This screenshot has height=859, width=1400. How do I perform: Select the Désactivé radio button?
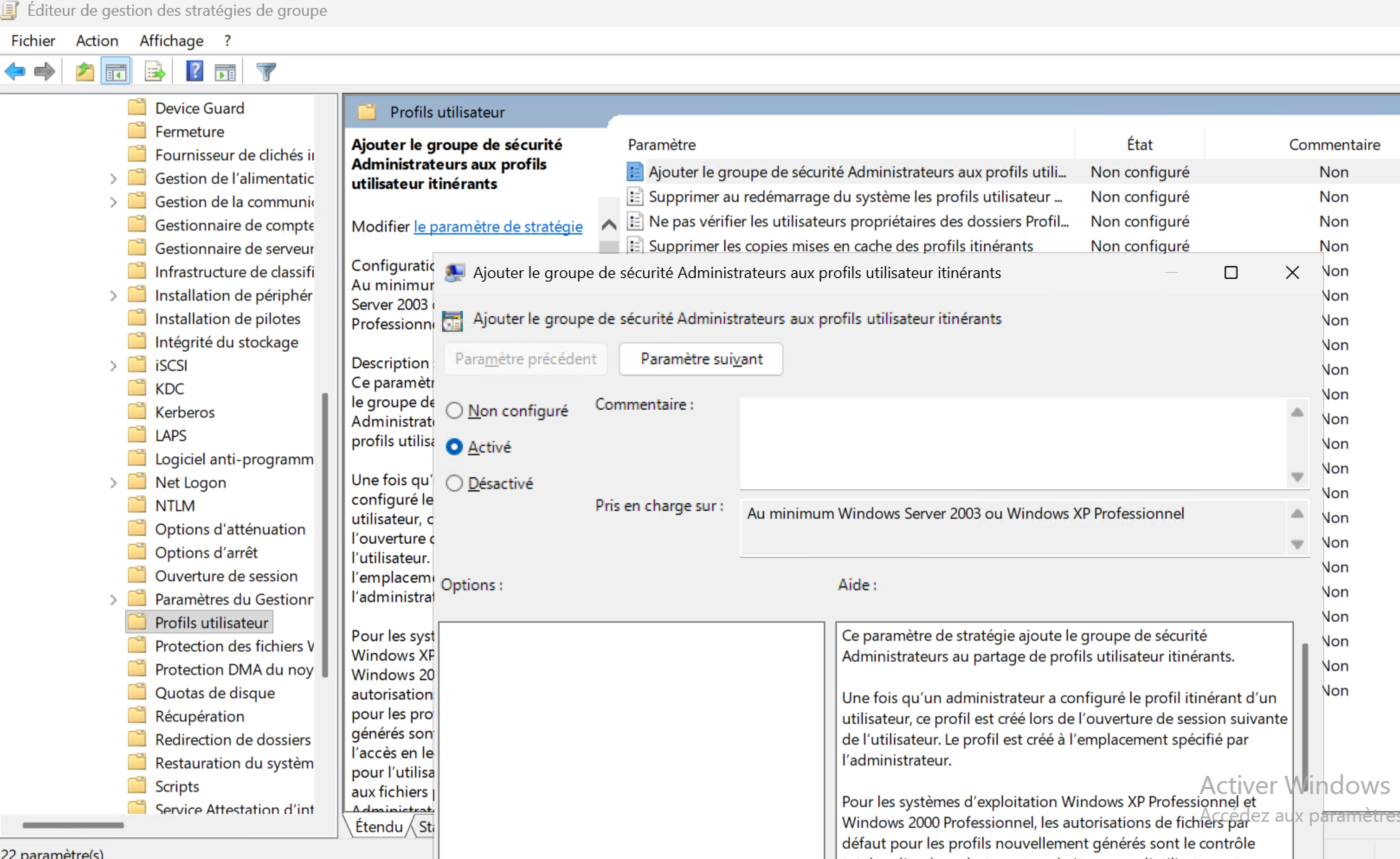point(455,484)
